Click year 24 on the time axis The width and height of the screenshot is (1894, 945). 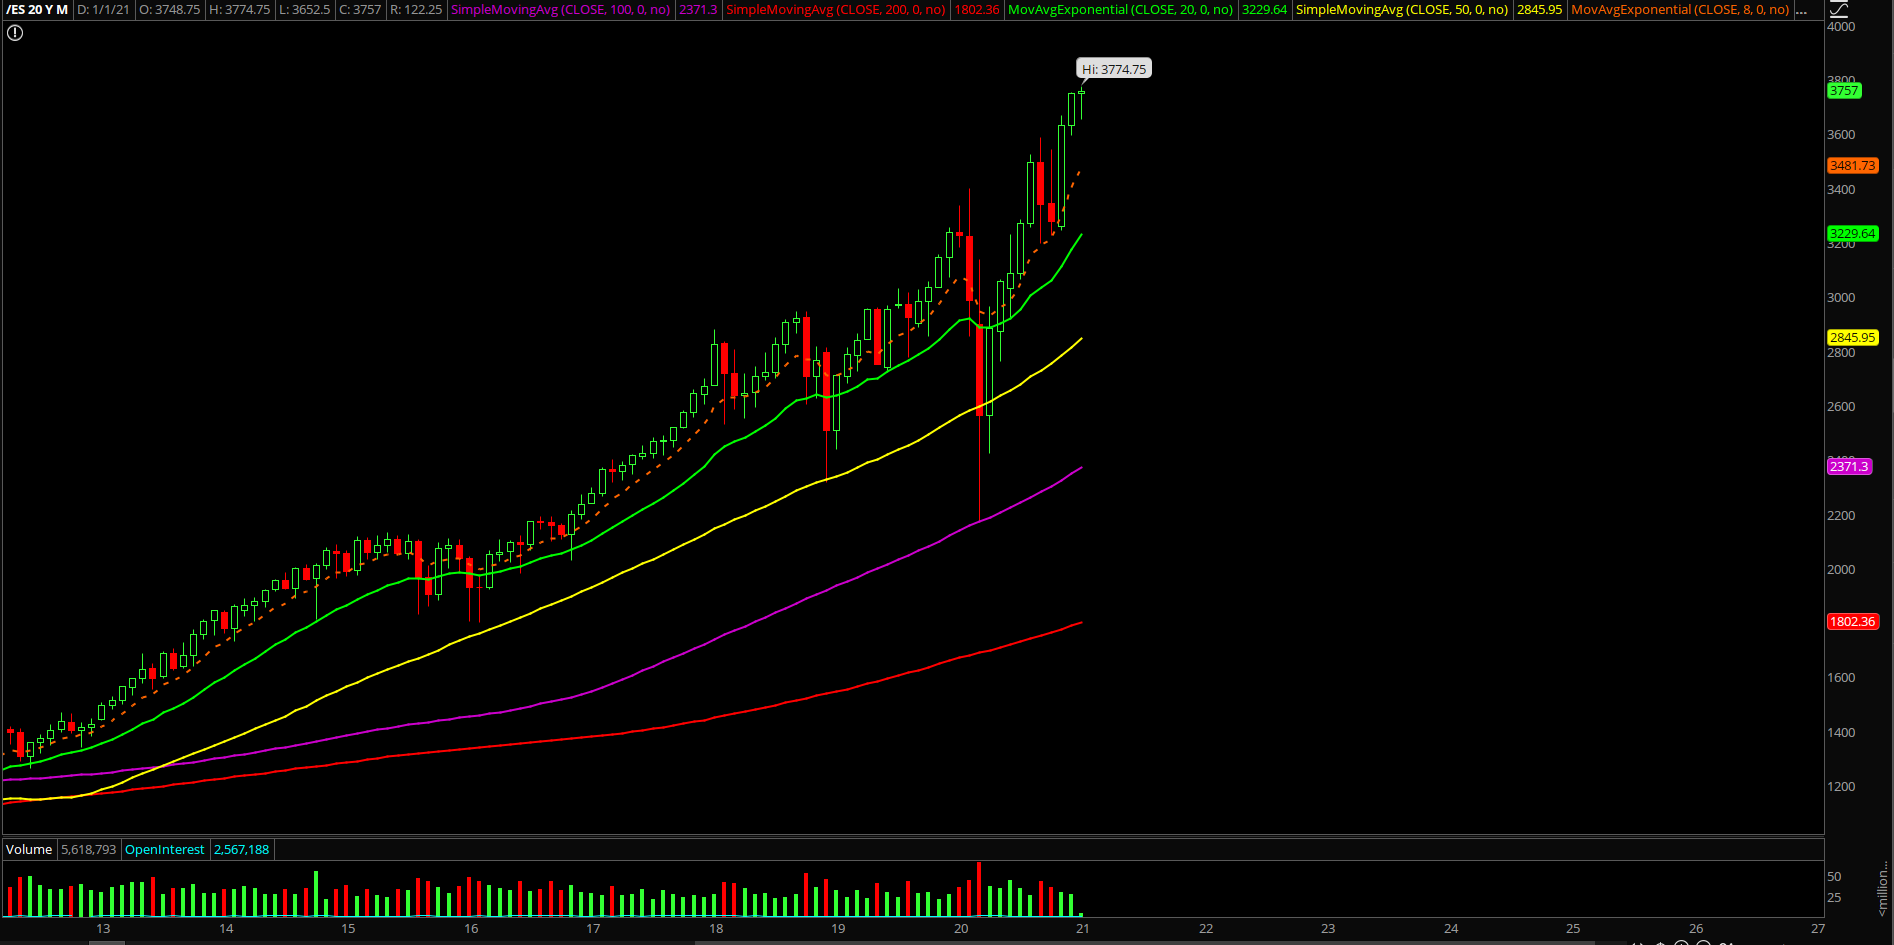click(1451, 929)
